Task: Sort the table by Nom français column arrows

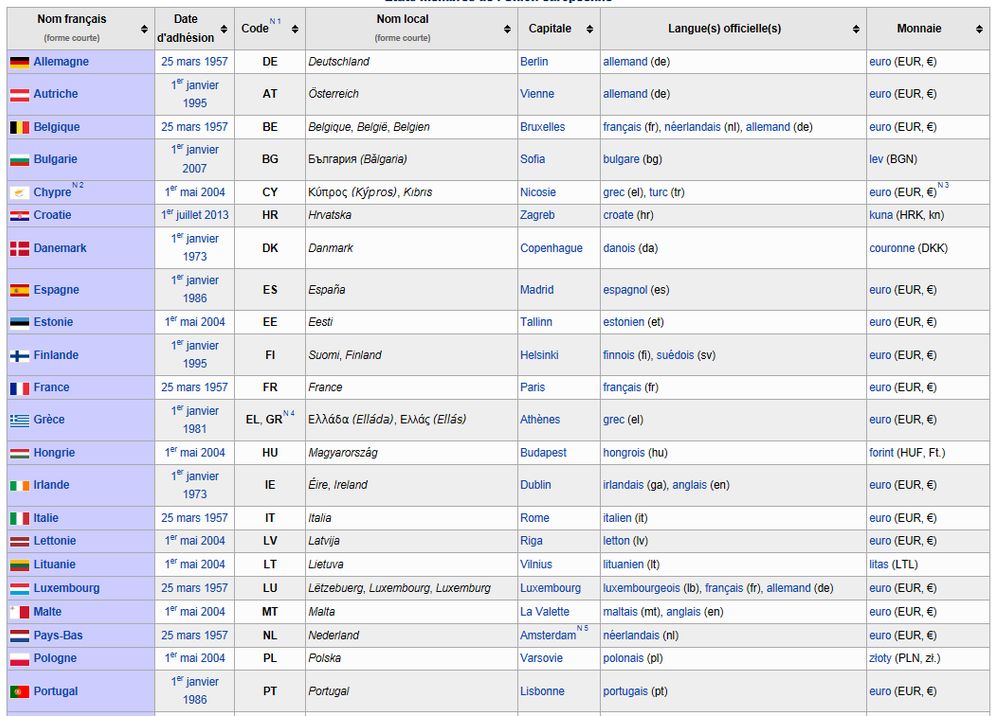Action: pos(144,29)
